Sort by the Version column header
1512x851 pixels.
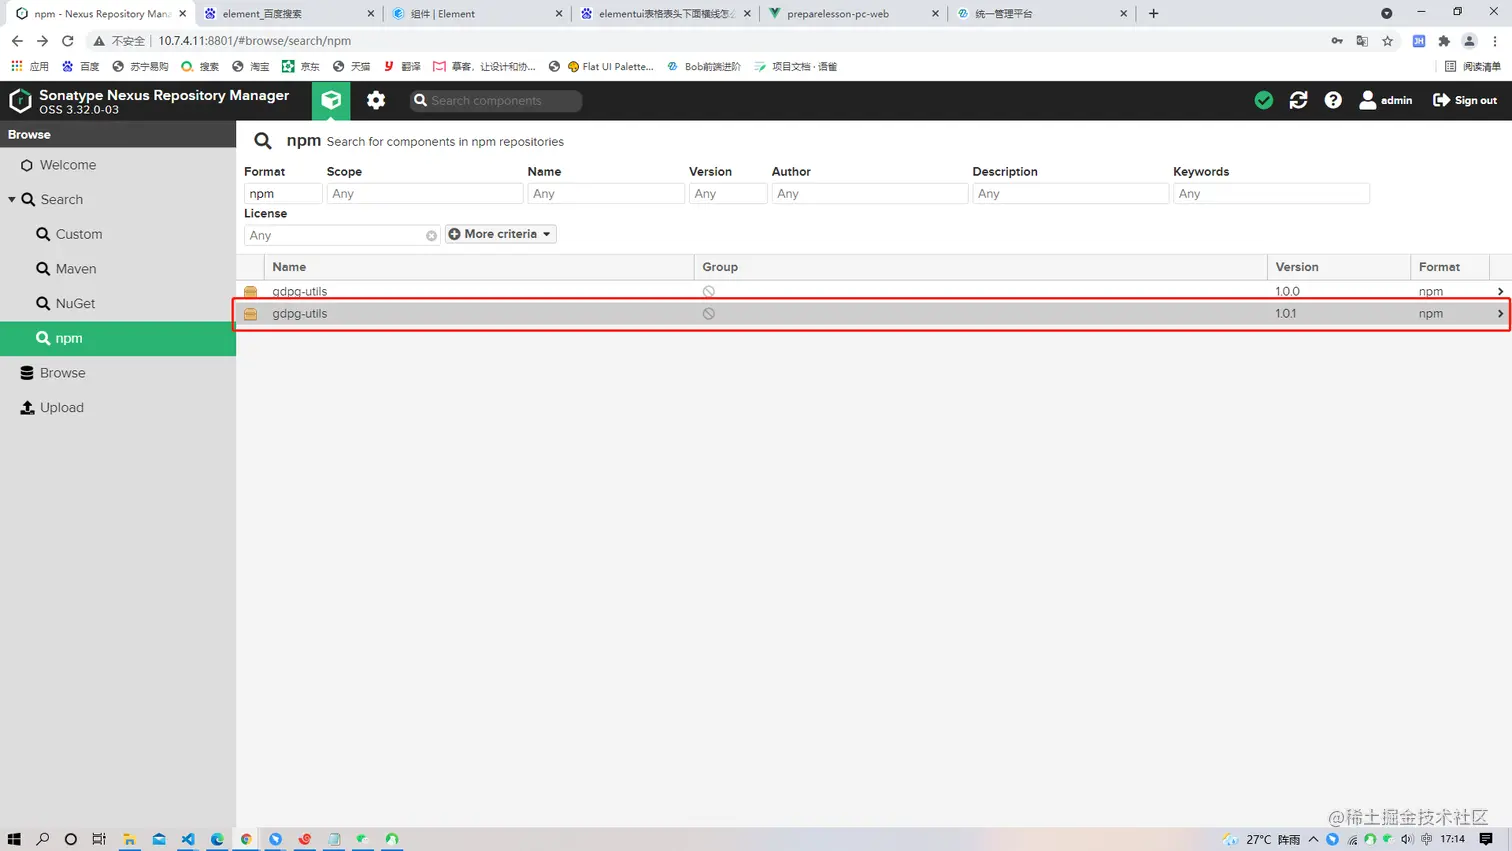tap(1339, 267)
